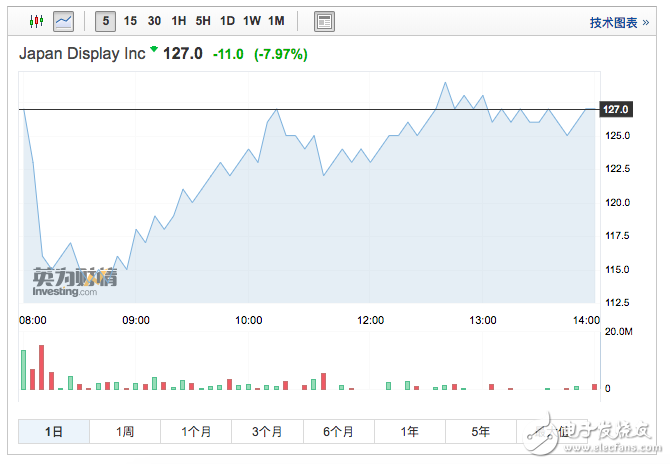Click the 12:00 time axis label
The height and width of the screenshot is (464, 670).
370,320
